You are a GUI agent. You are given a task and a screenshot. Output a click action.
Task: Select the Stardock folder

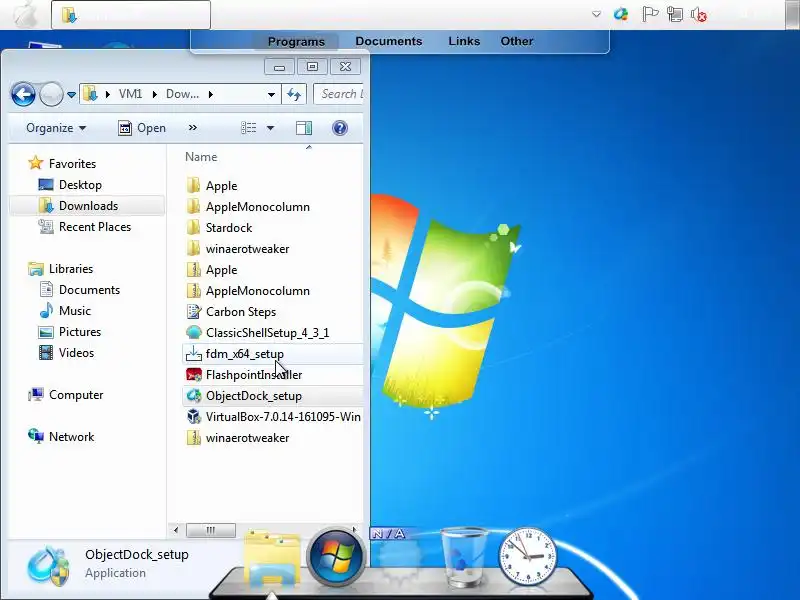click(x=229, y=228)
